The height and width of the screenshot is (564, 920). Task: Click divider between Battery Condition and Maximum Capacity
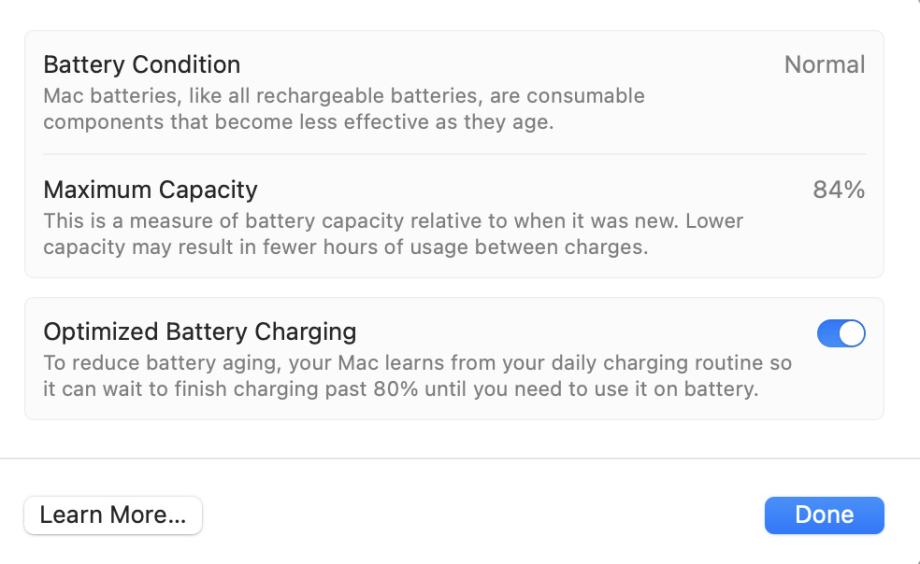454,154
